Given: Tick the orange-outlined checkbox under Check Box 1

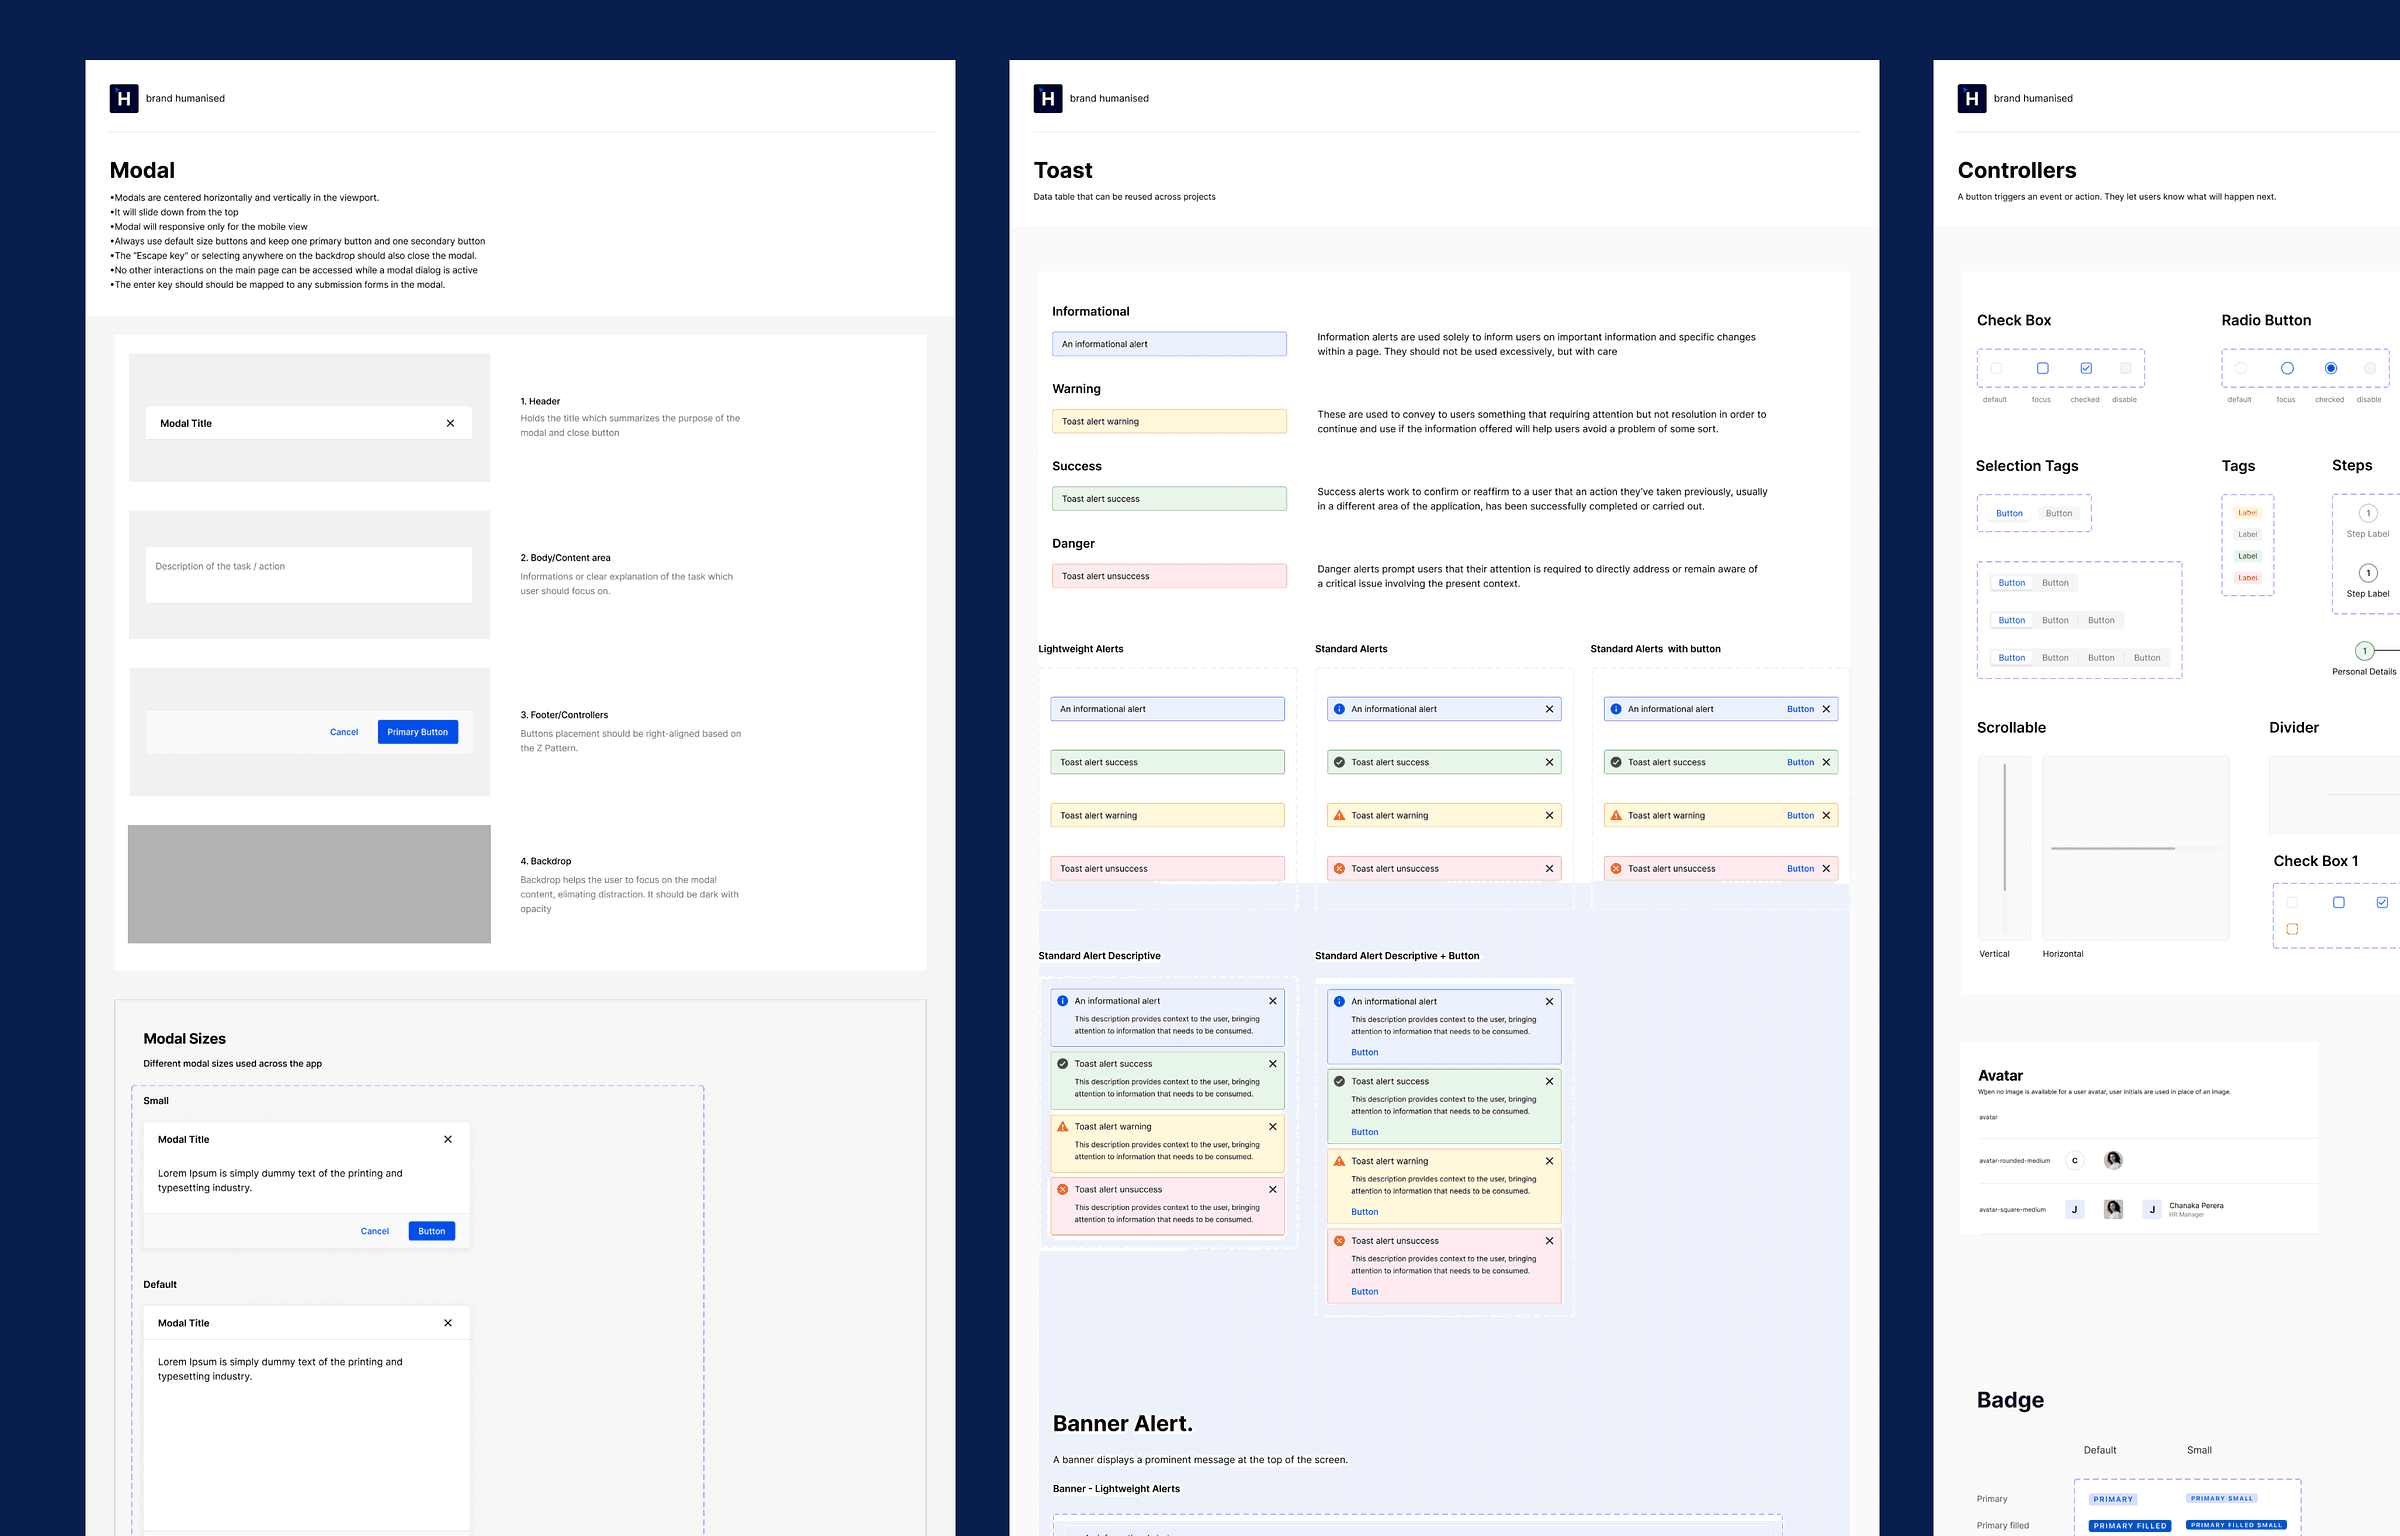Looking at the screenshot, I should pyautogui.click(x=2293, y=929).
